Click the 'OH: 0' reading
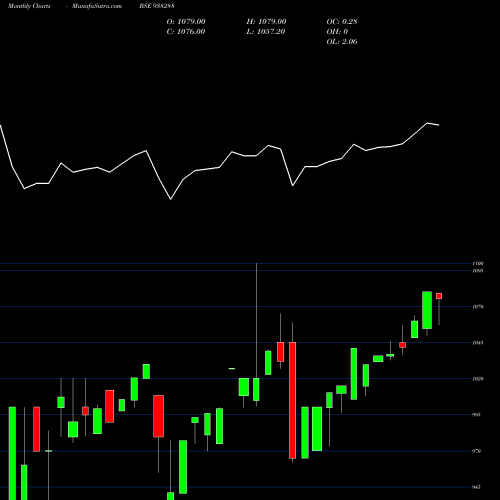The image size is (500, 500). click(337, 31)
